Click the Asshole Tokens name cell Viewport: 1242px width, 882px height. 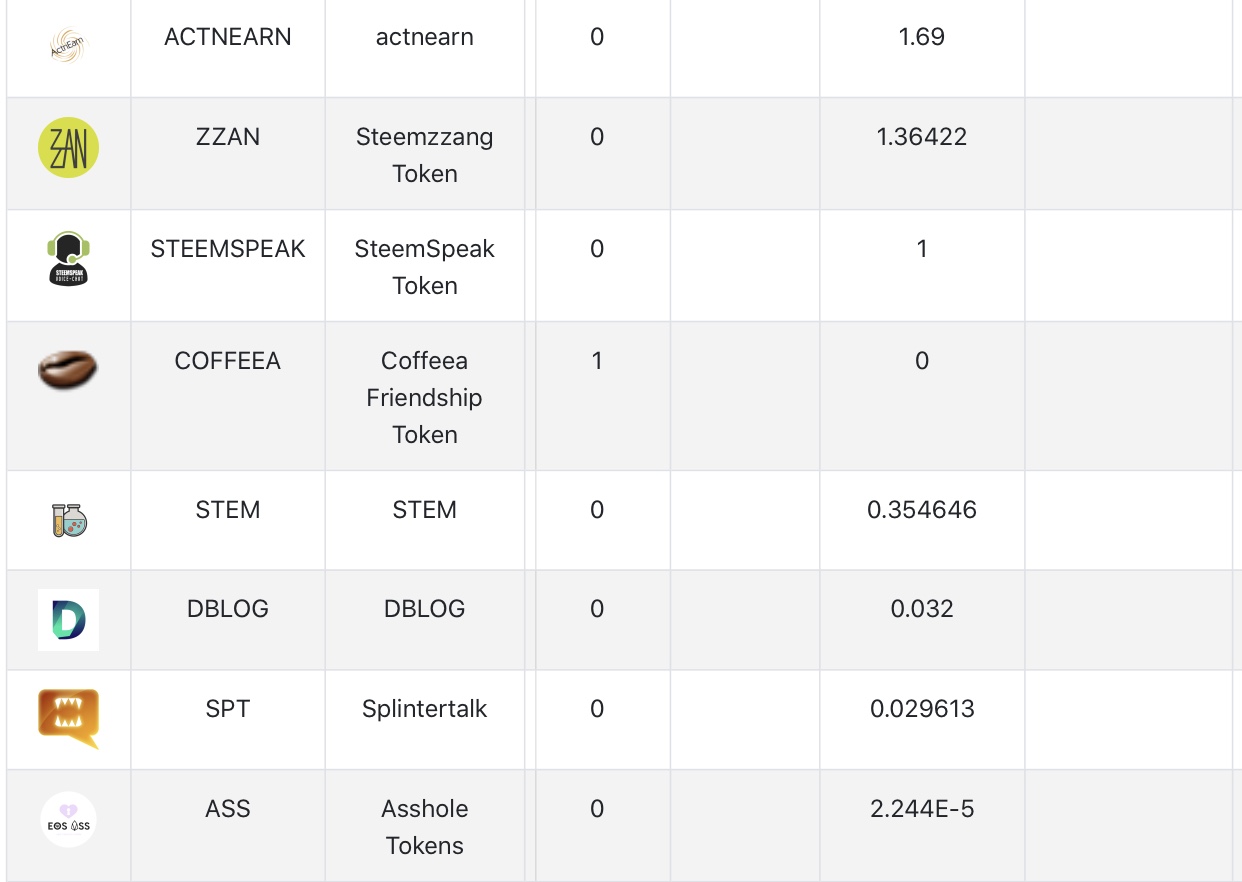coord(424,827)
